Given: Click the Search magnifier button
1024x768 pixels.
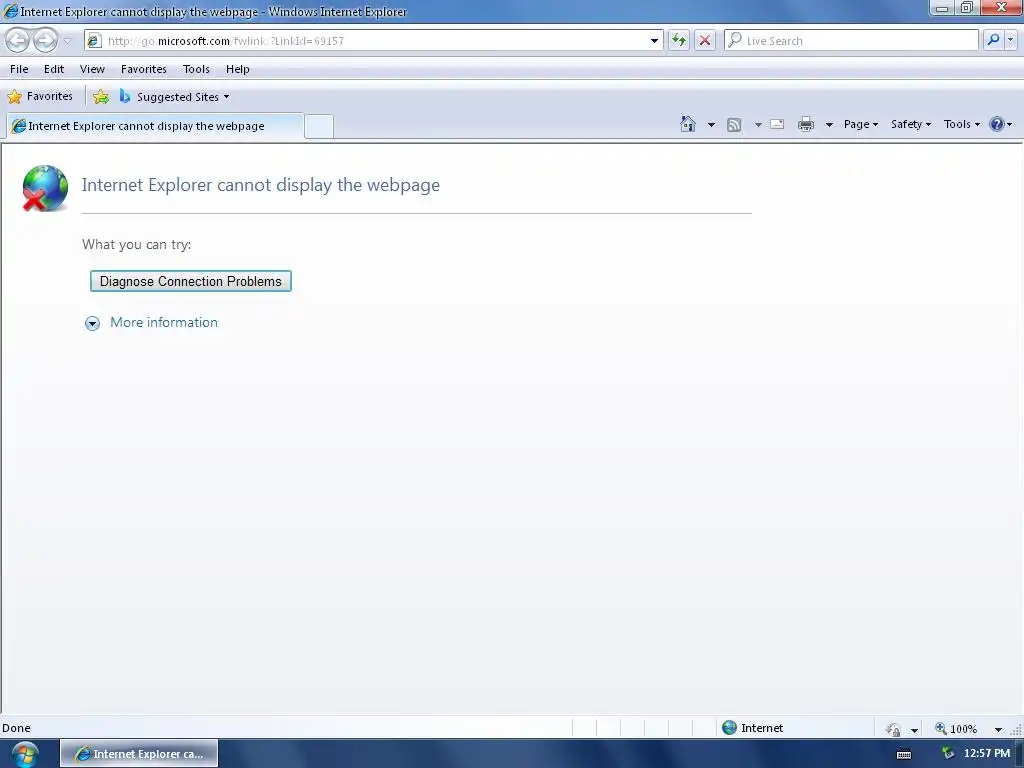Looking at the screenshot, I should [993, 40].
